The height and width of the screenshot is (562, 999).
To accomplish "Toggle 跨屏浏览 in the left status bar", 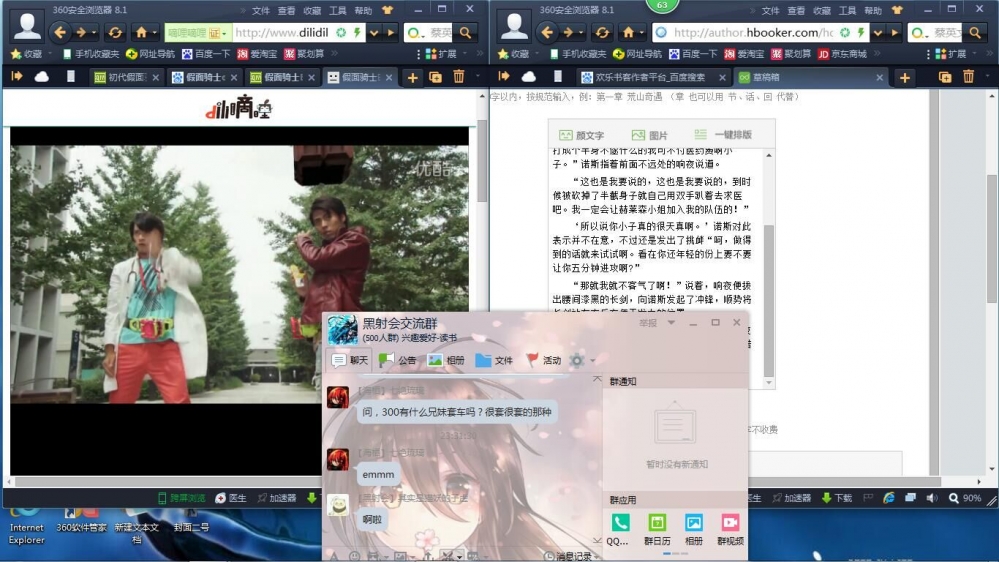I will (182, 498).
